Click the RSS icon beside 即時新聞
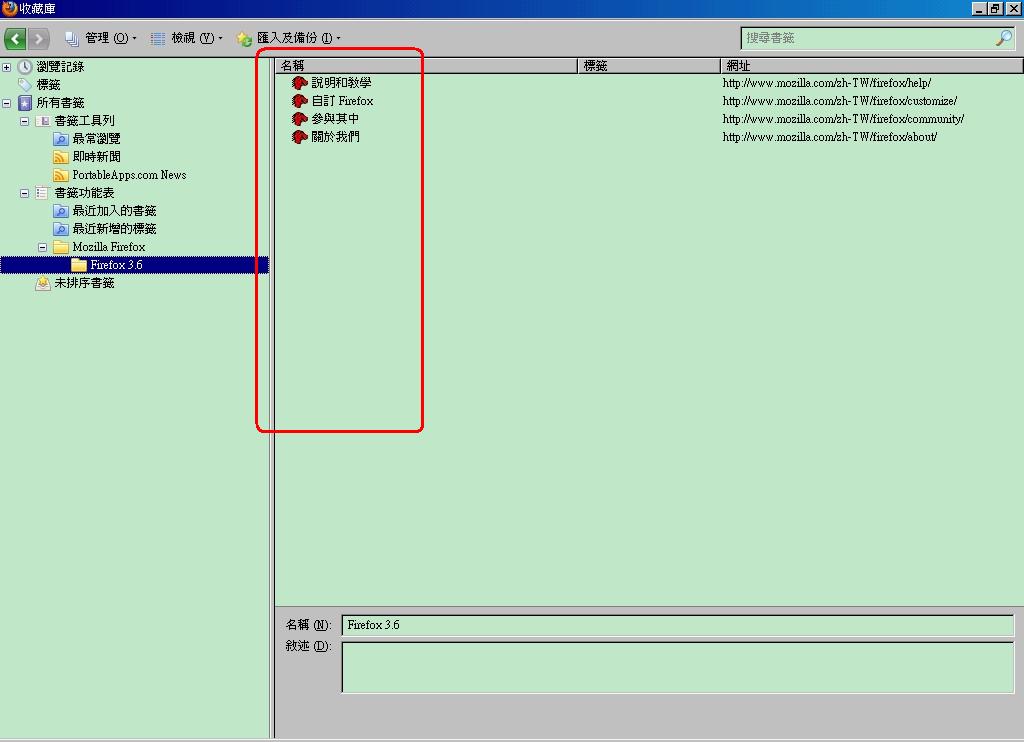Viewport: 1024px width, 742px height. click(61, 157)
